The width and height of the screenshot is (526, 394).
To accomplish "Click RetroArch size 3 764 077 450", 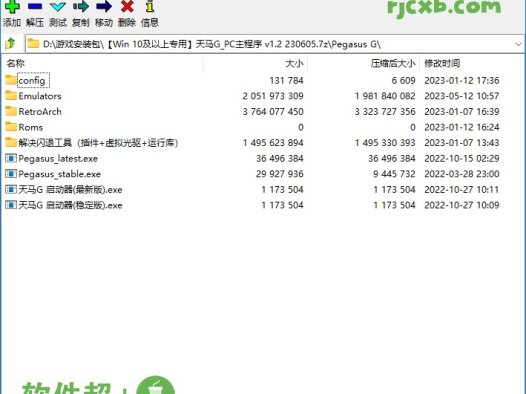I will click(273, 111).
